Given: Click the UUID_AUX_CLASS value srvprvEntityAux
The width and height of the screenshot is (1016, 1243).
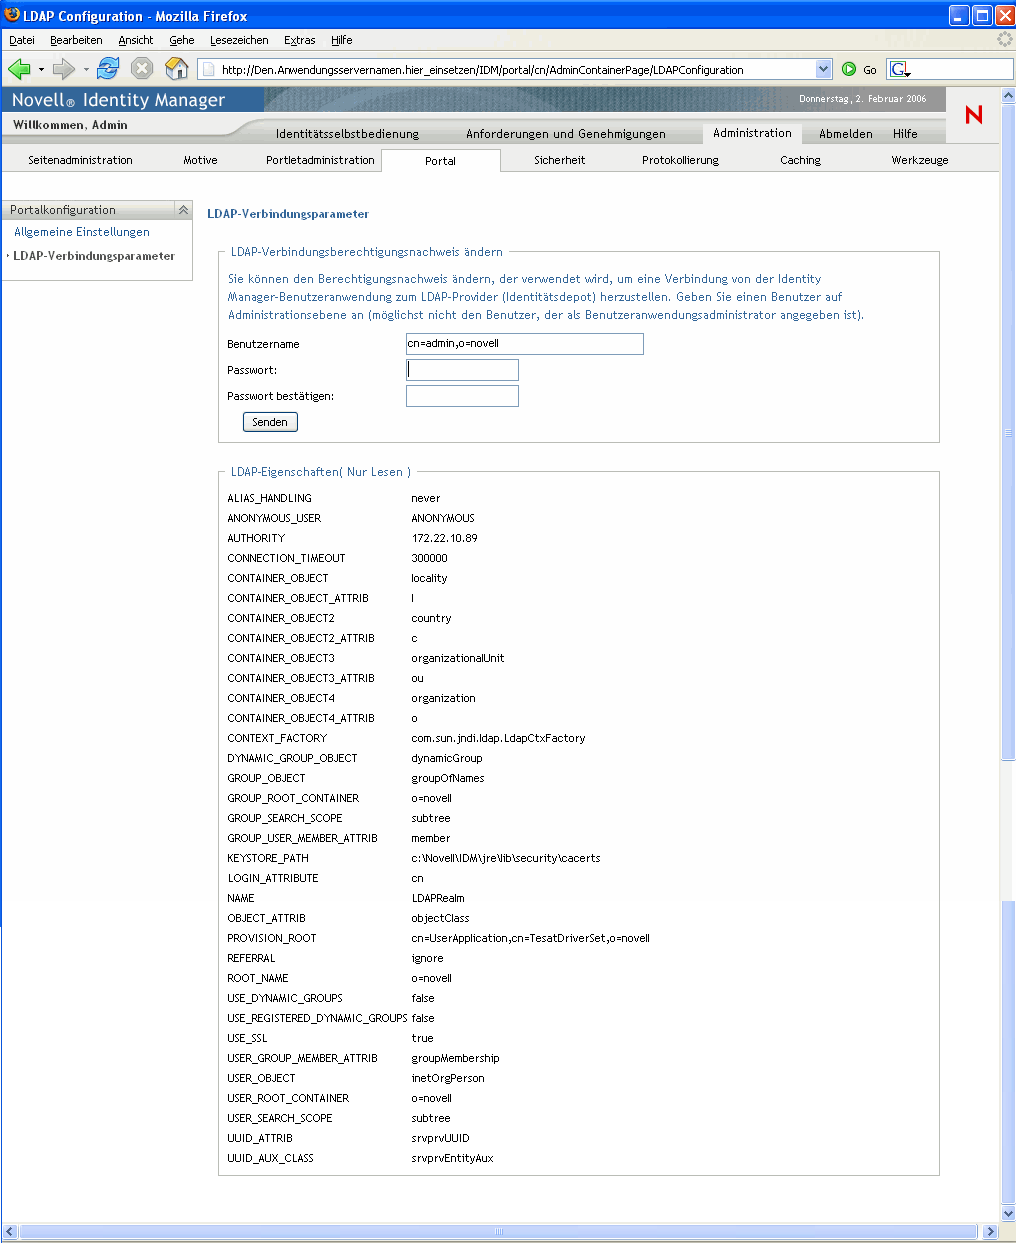Looking at the screenshot, I should (452, 1158).
